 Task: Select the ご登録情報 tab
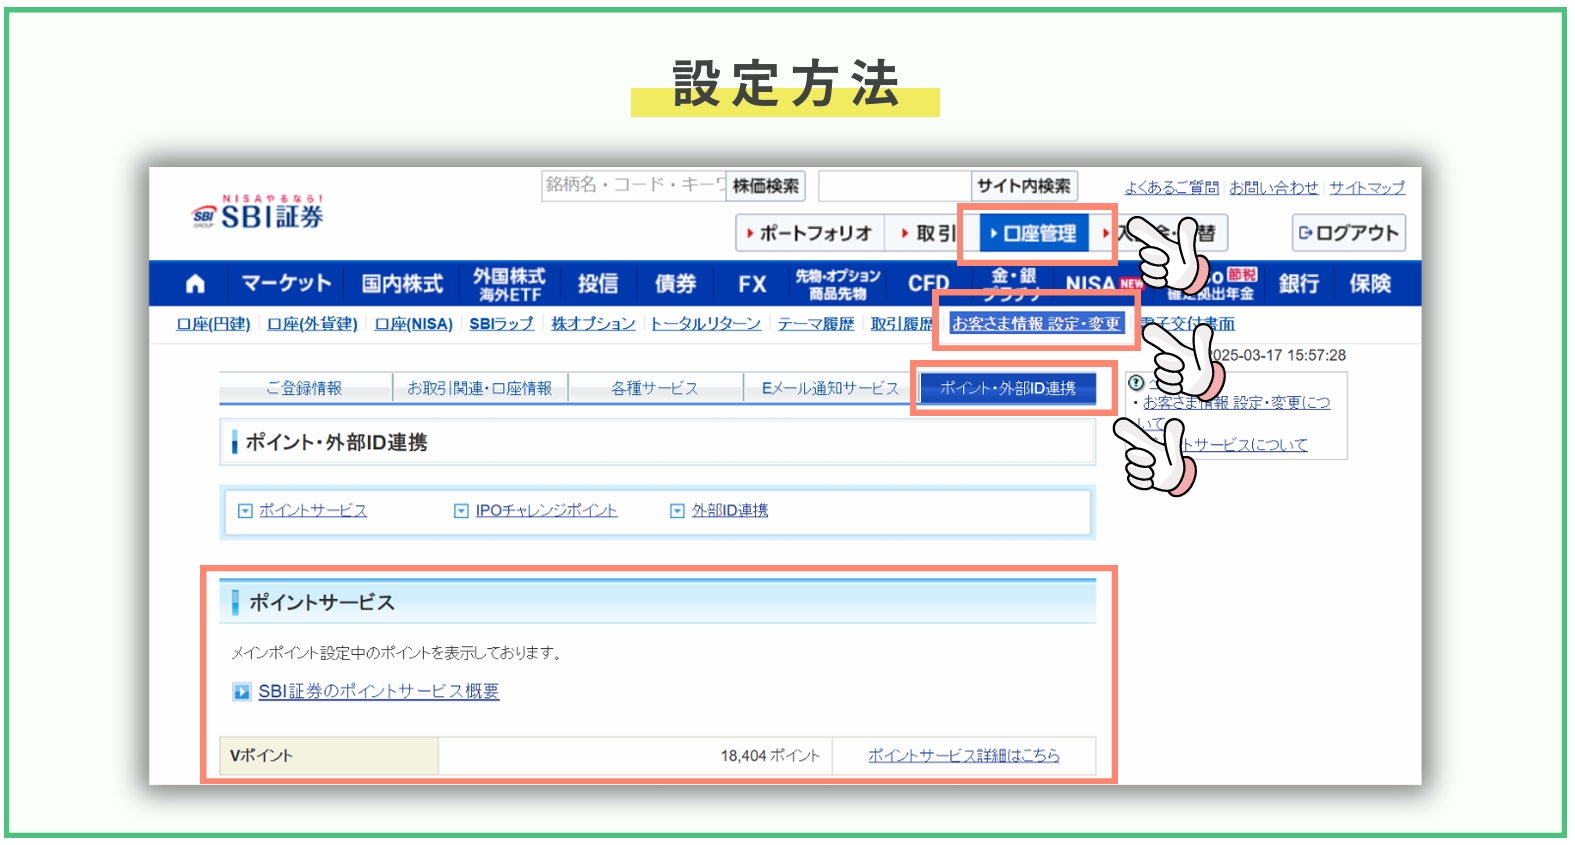pyautogui.click(x=304, y=388)
